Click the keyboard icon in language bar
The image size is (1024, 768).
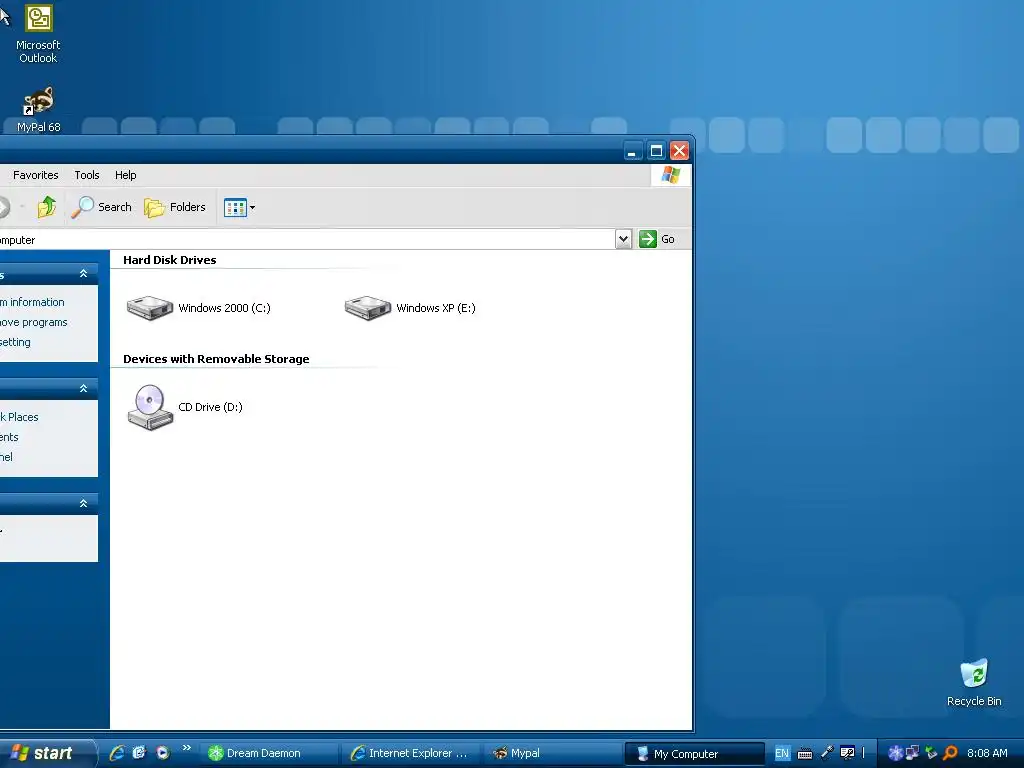tap(805, 754)
